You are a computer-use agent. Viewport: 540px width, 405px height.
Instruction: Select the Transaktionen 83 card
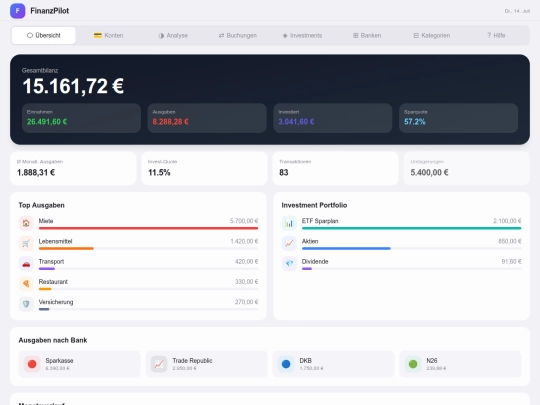pyautogui.click(x=335, y=168)
